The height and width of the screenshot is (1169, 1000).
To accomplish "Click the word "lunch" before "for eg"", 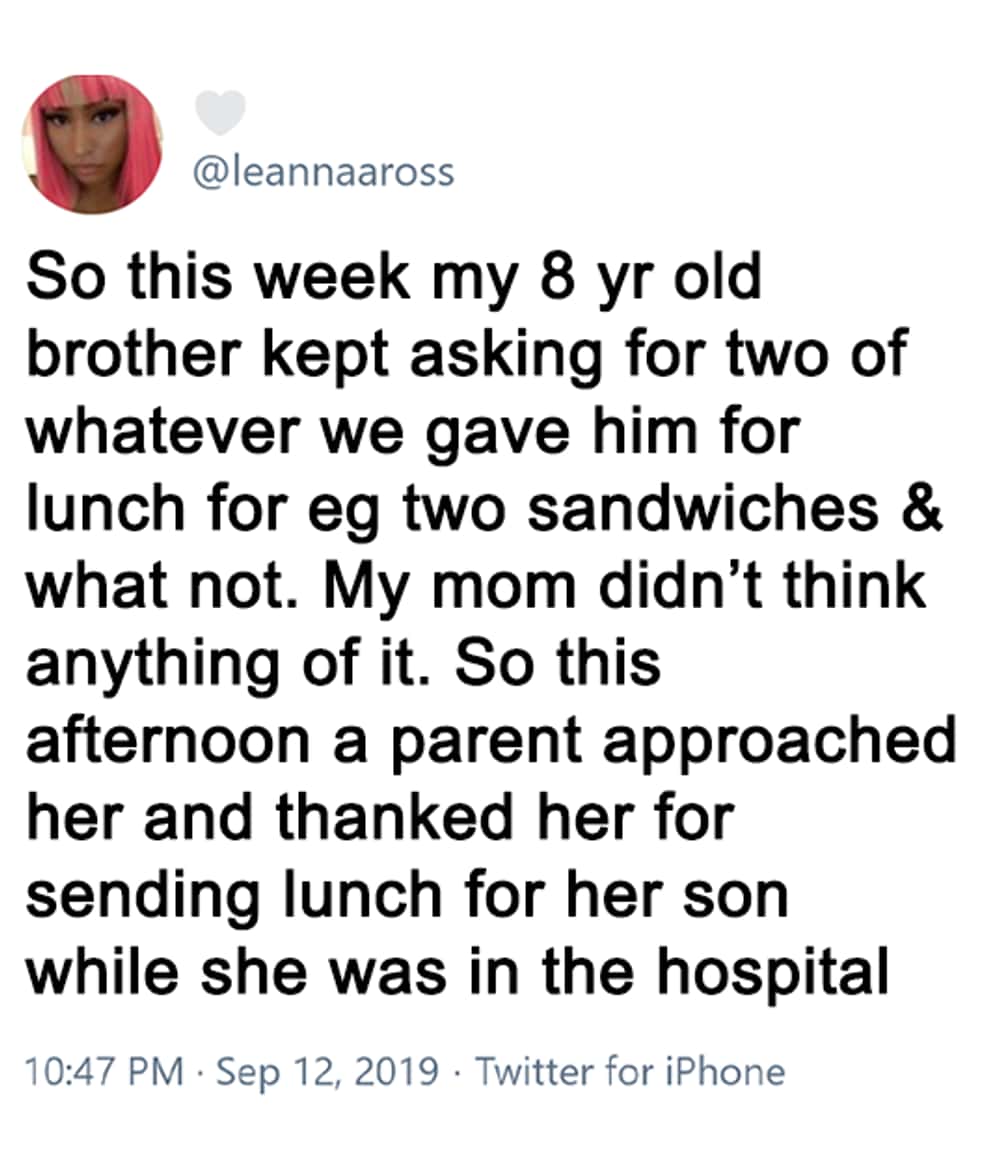I will coord(107,510).
